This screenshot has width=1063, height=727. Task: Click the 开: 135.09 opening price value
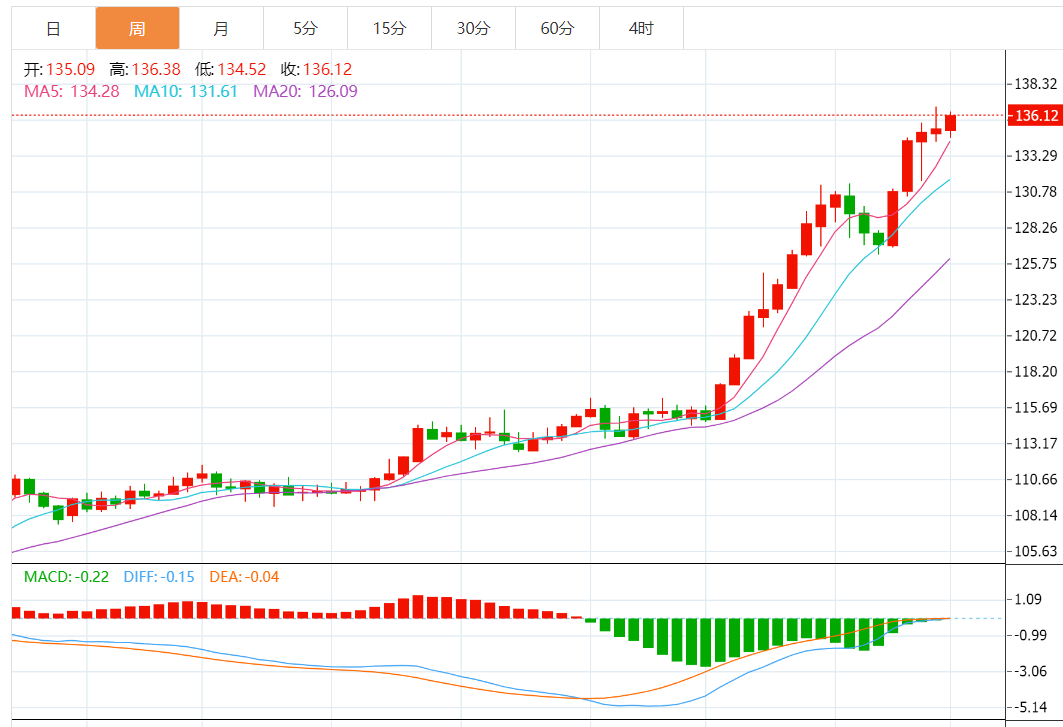60,69
